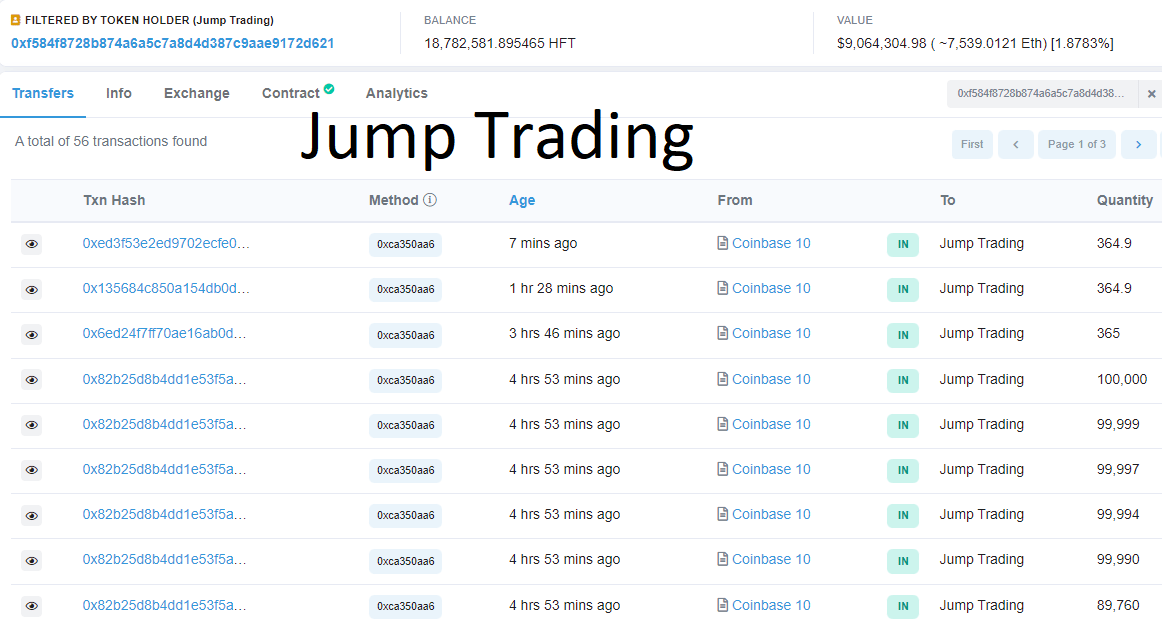Click the Txn Hash column header
Viewport: 1162px width, 628px height.
pos(114,200)
